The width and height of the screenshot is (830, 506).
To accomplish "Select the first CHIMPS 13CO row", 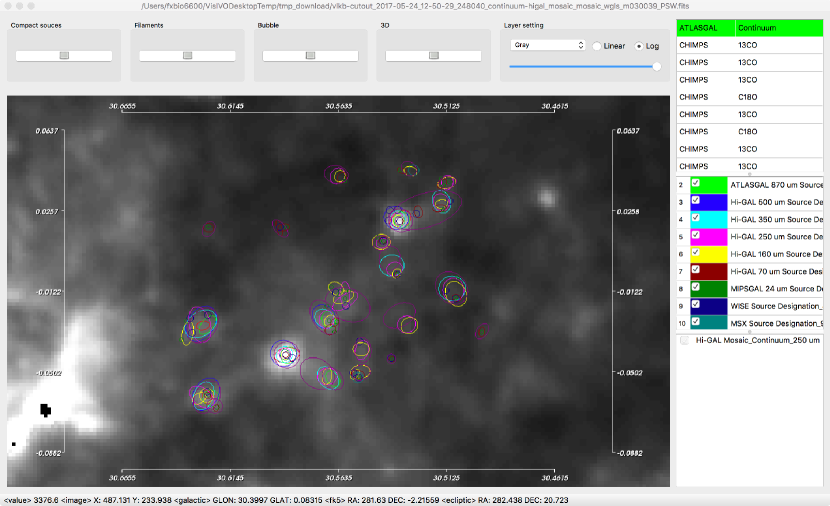I will [x=750, y=45].
